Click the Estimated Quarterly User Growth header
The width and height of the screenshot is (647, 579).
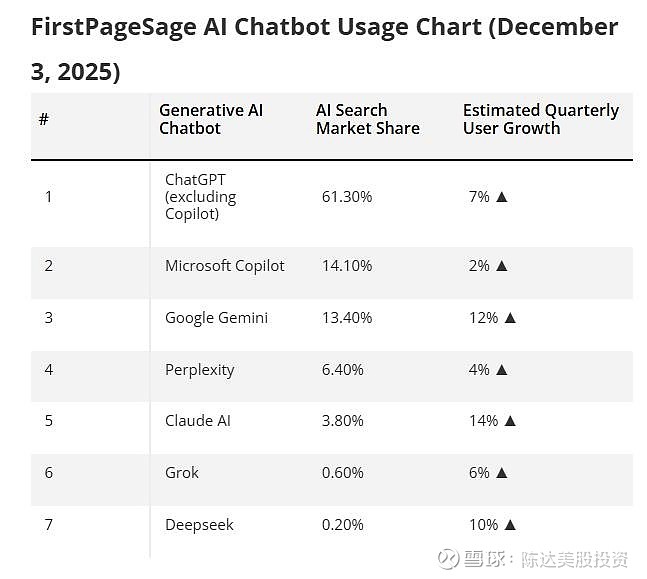tap(540, 119)
